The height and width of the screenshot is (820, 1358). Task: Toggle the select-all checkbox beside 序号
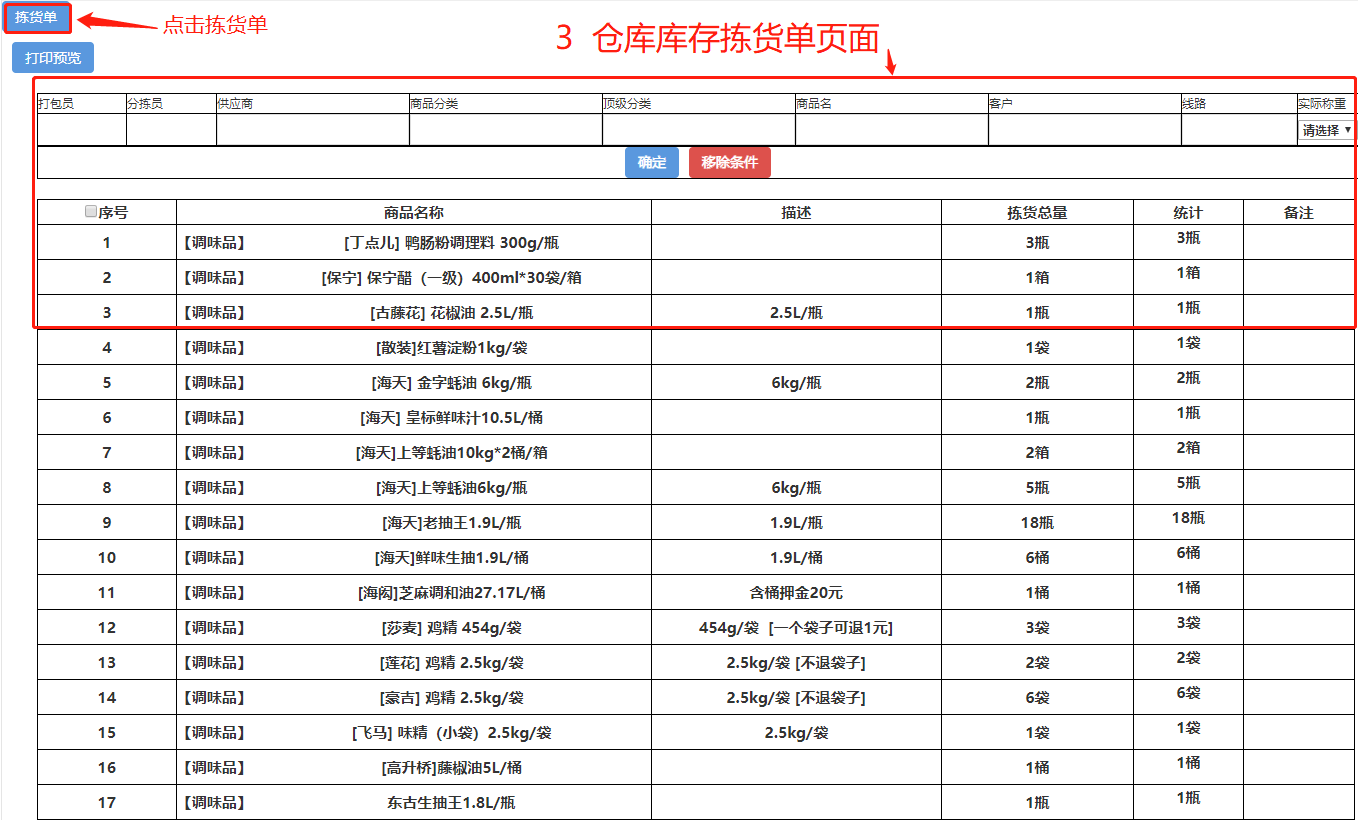(91, 212)
